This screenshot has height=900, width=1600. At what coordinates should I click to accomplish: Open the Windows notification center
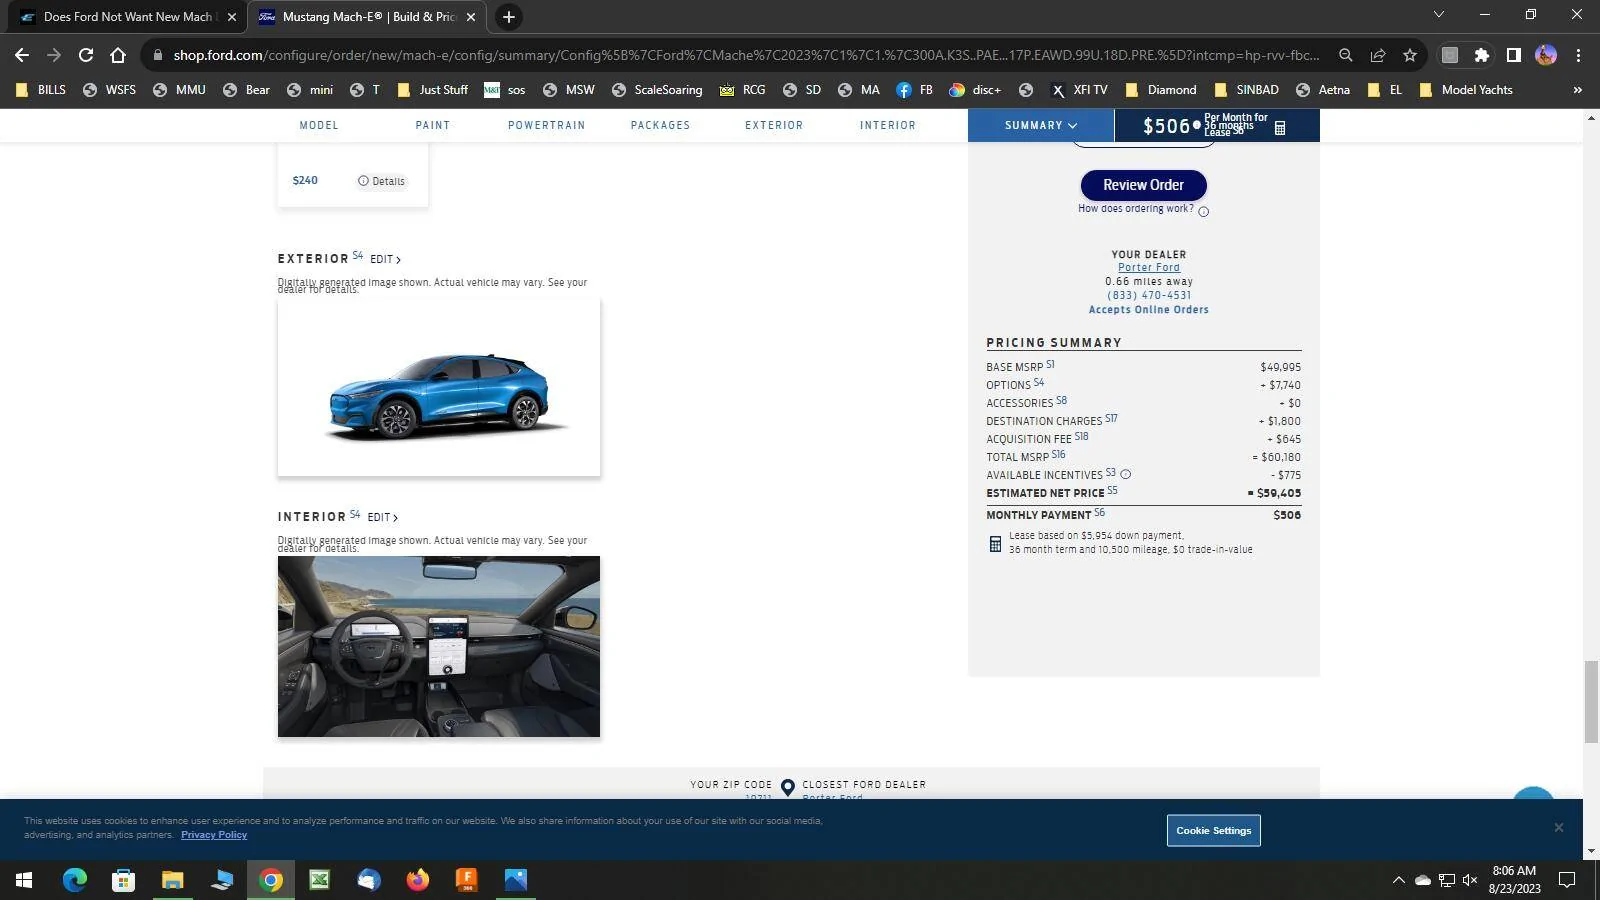coord(1568,880)
